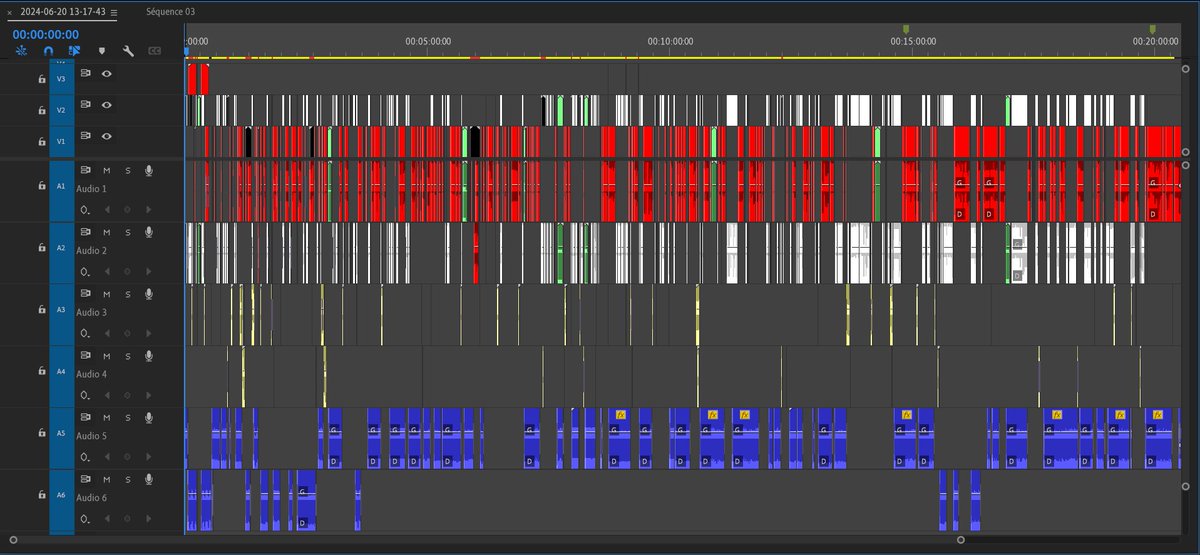The image size is (1200, 555).
Task: Target track V1 header label
Action: 61,141
